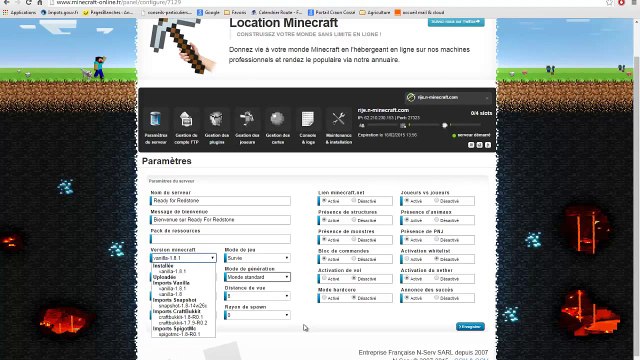Select Désactivé for Présence de monstres
This screenshot has height=360, width=640.
pyautogui.click(x=354, y=240)
